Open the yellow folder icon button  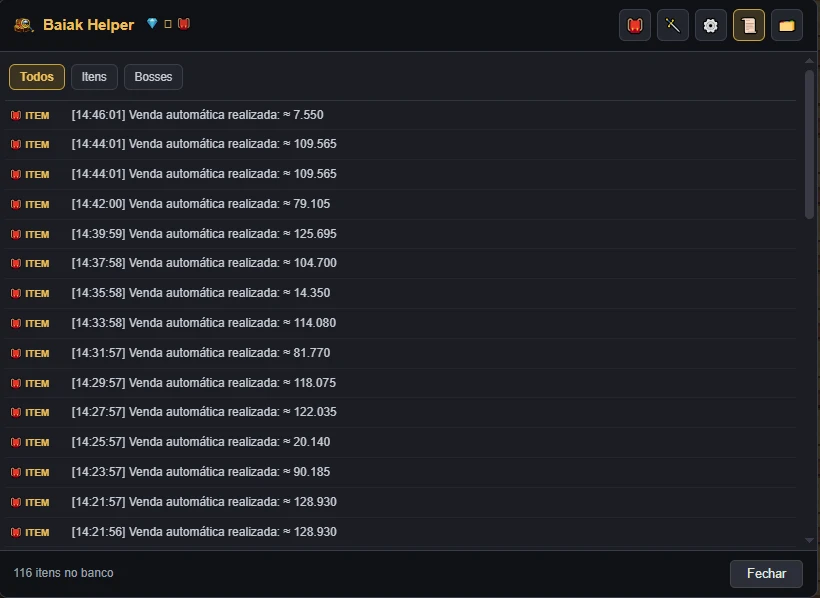(x=787, y=25)
